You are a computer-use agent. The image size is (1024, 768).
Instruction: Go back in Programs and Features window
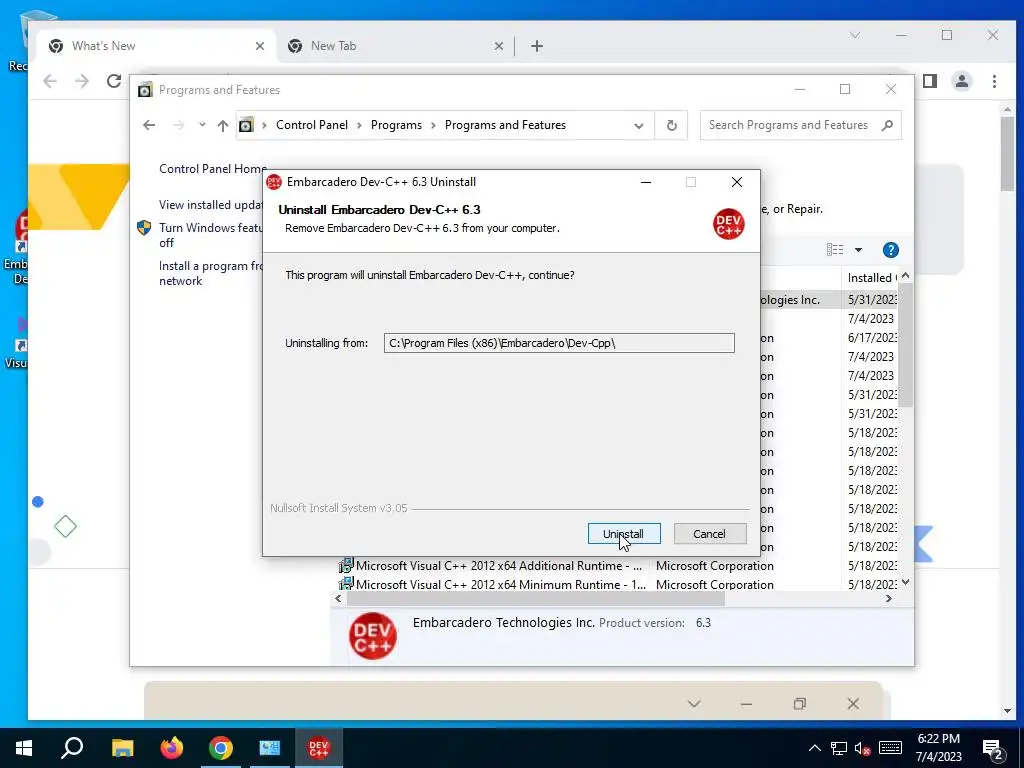pyautogui.click(x=149, y=125)
